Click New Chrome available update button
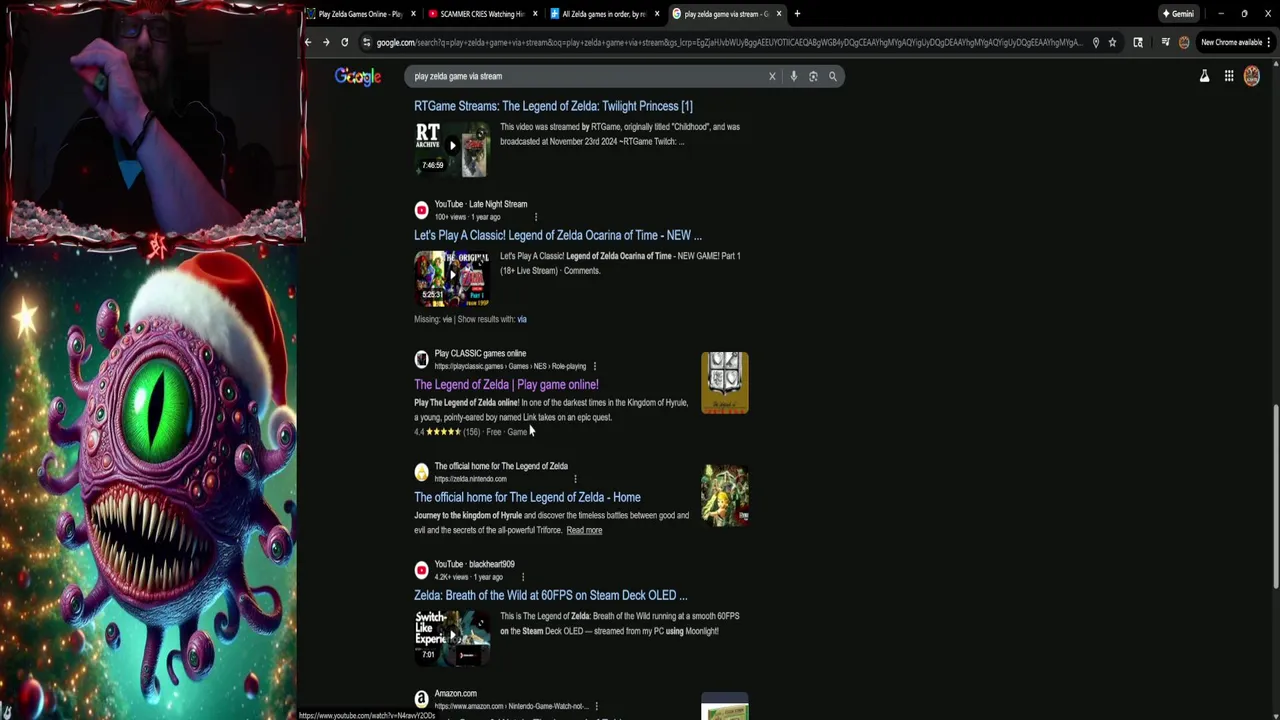Image resolution: width=1280 pixels, height=720 pixels. coord(1236,42)
